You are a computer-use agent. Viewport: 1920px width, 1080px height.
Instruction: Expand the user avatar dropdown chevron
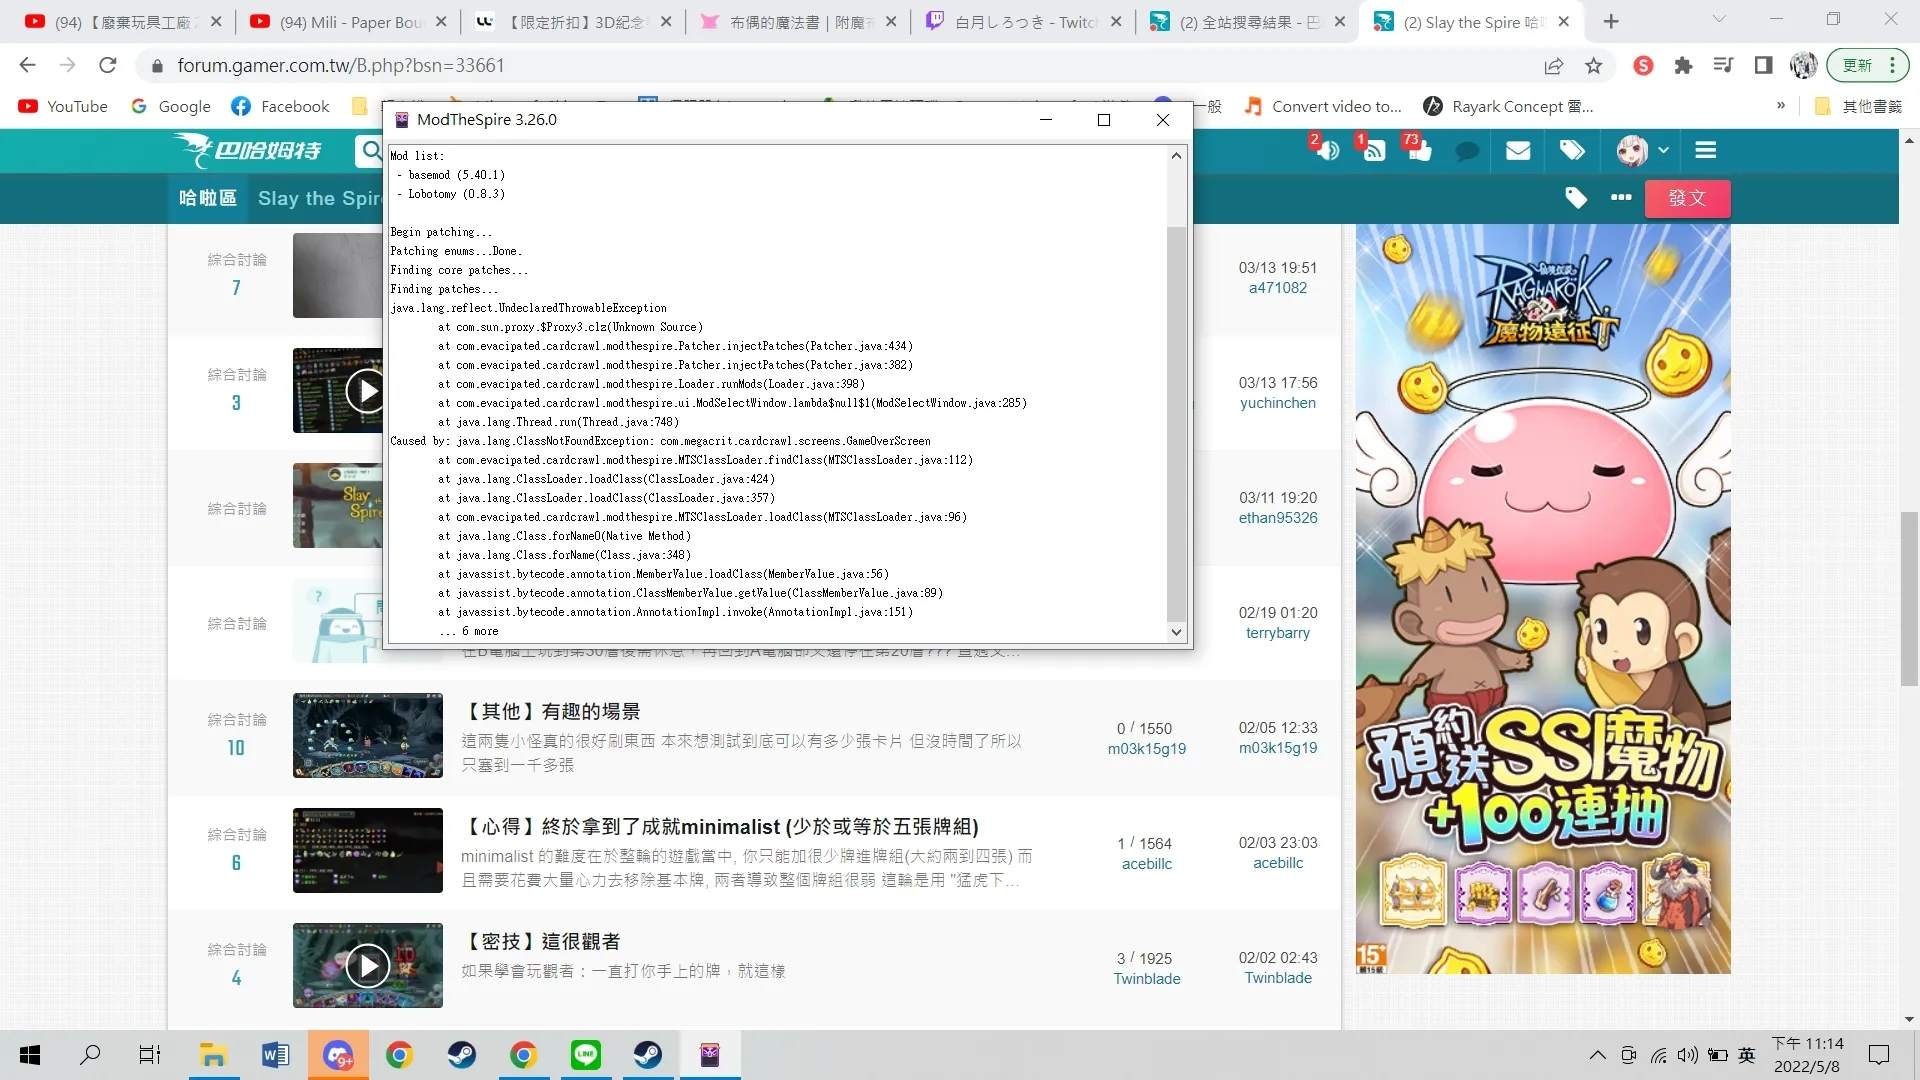[1662, 150]
